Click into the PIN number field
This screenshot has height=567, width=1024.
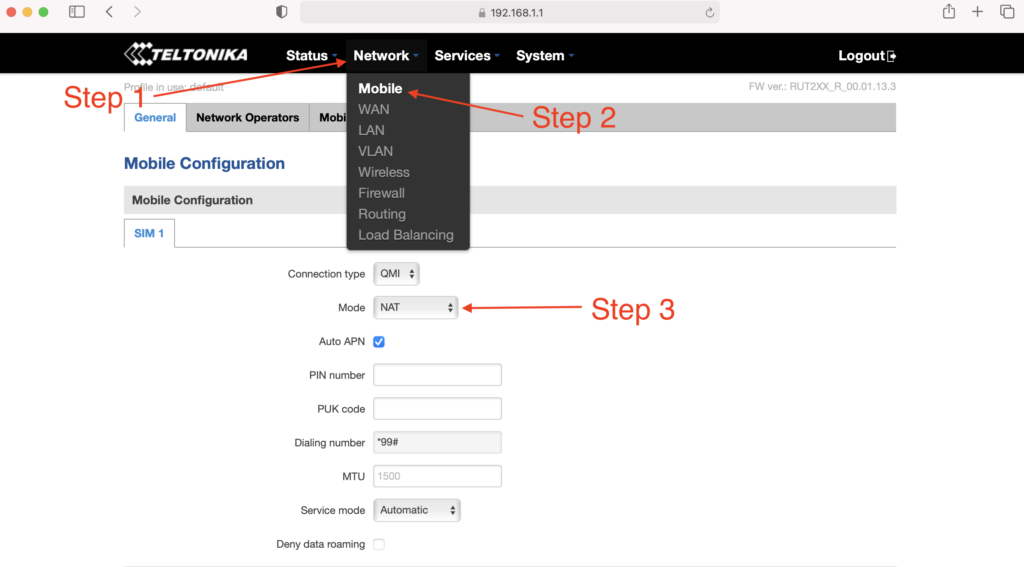coord(437,375)
